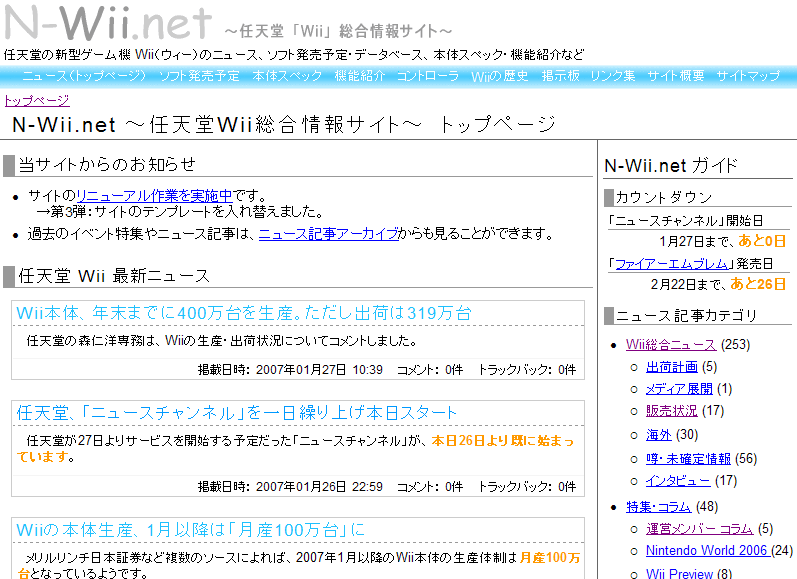Click the カウントダウン section heading
797x579 pixels.
pos(664,197)
